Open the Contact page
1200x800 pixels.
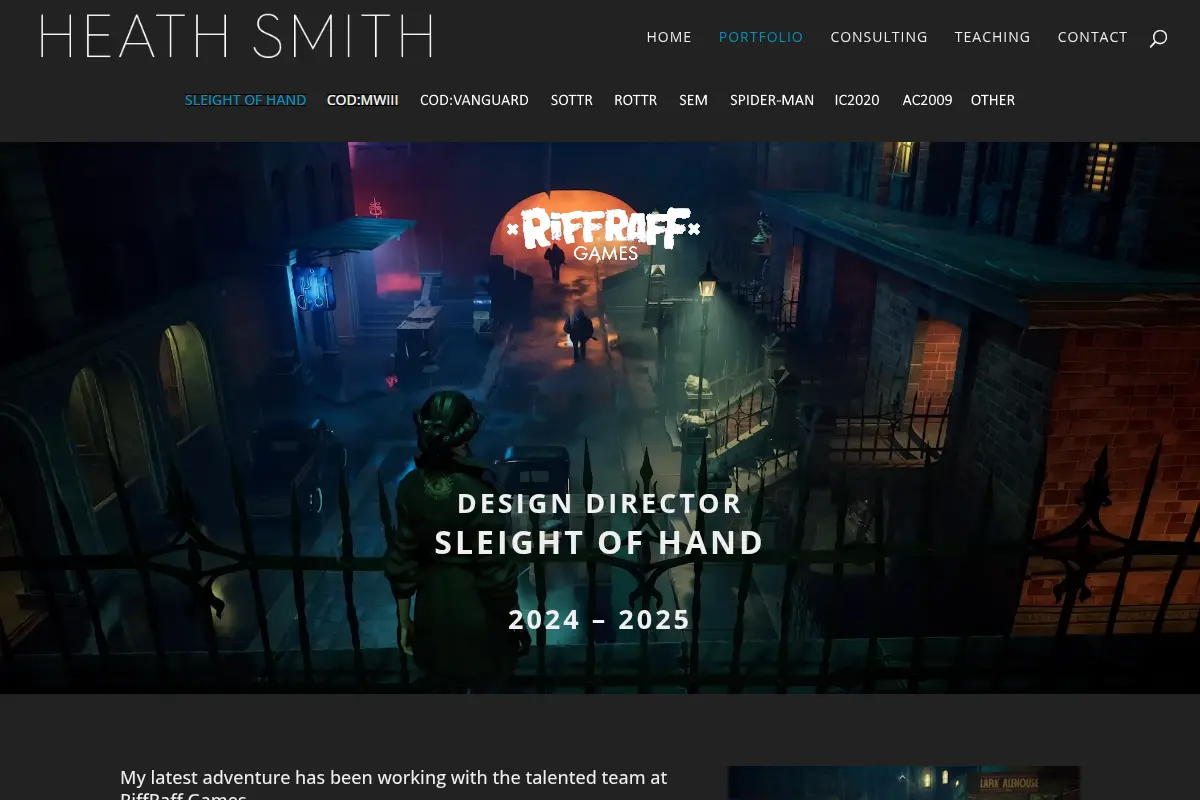coord(1092,37)
